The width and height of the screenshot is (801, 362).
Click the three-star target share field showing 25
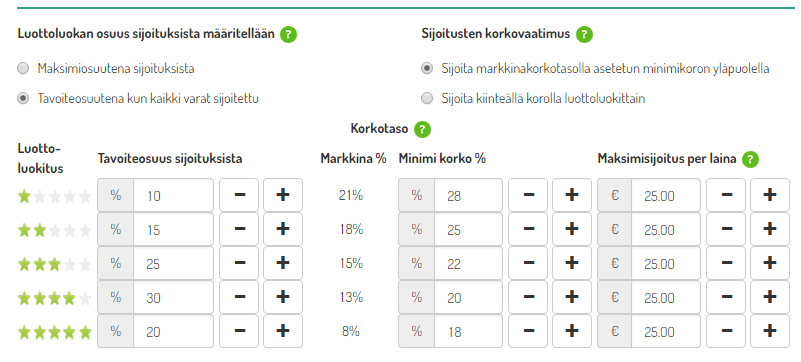pyautogui.click(x=174, y=263)
